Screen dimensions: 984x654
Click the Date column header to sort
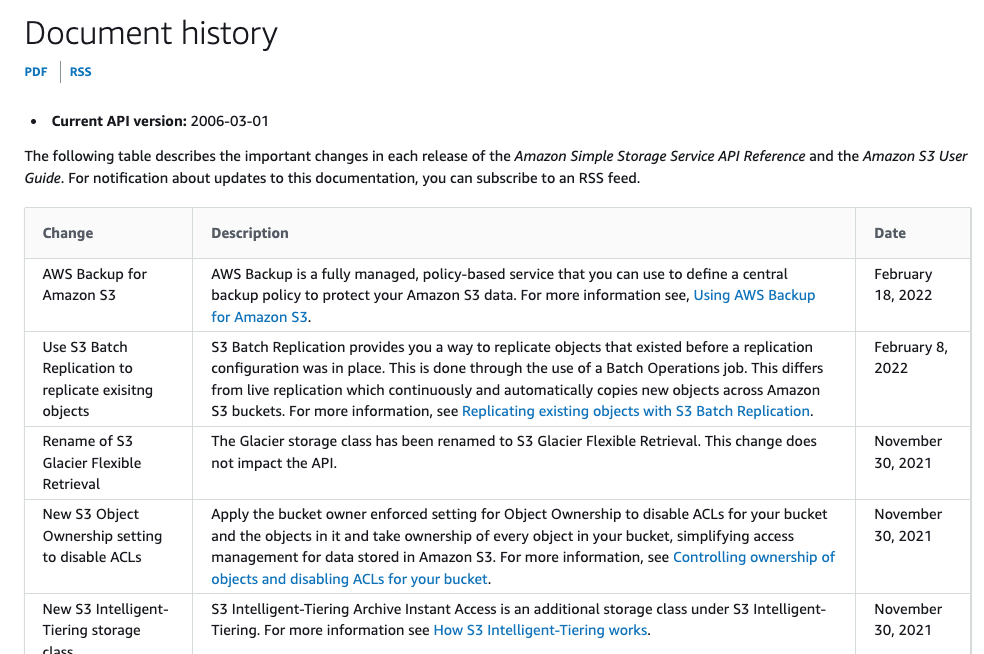(888, 232)
